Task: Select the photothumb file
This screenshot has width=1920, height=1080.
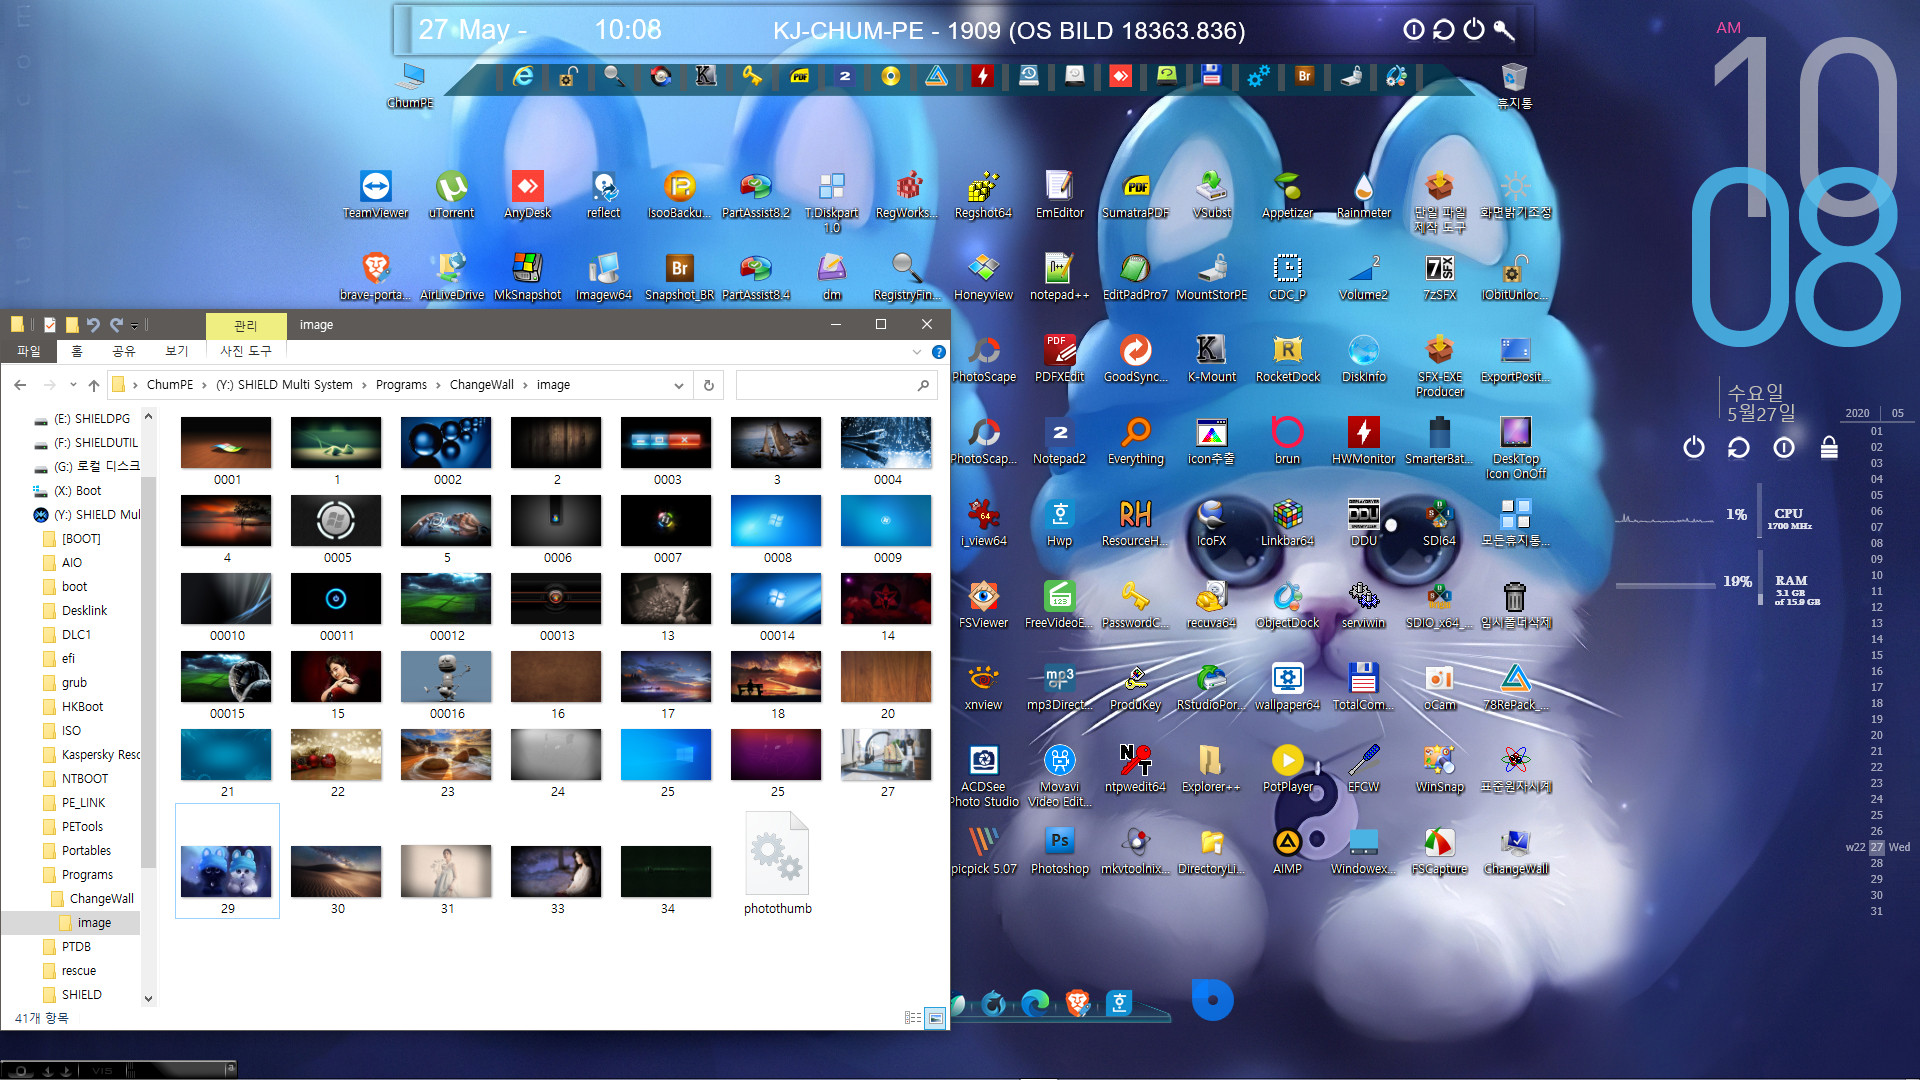Action: 777,862
